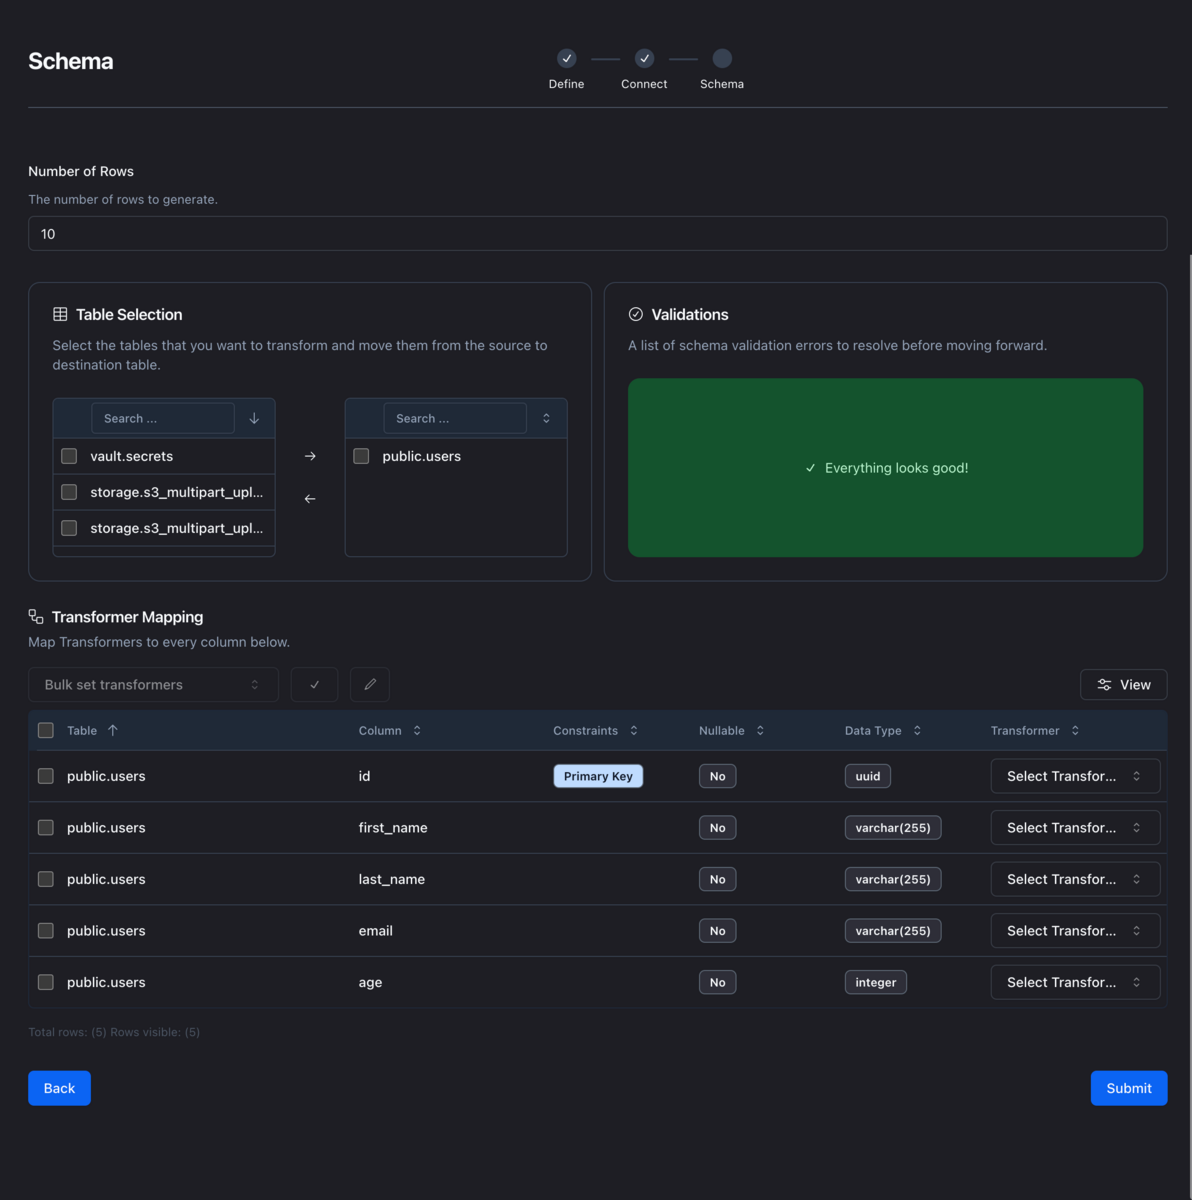Sort by the Data Type header
Viewport: 1192px width, 1200px height.
(x=882, y=731)
